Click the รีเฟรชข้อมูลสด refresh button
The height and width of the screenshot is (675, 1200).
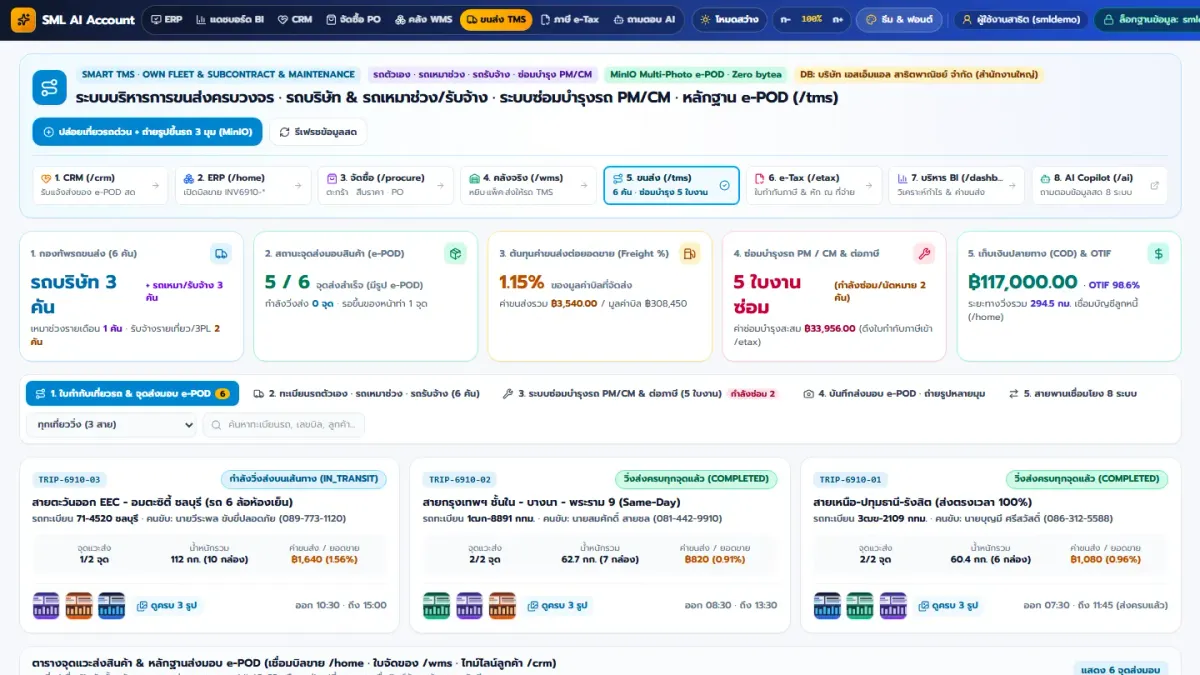tap(318, 132)
